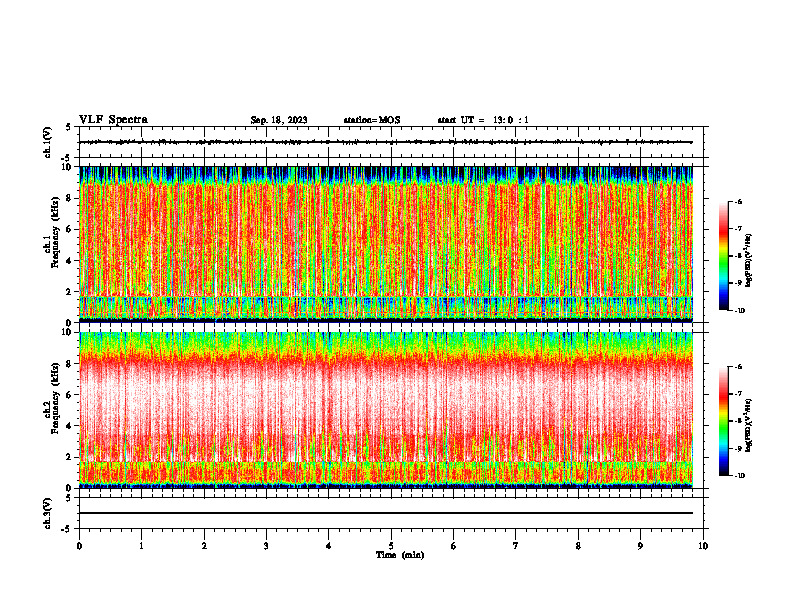Click inside the ch.2 spectrogram panel
The height and width of the screenshot is (612, 792).
coord(385,410)
